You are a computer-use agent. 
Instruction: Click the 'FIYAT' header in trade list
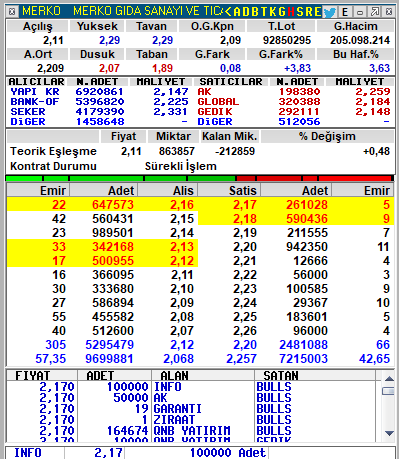33,376
